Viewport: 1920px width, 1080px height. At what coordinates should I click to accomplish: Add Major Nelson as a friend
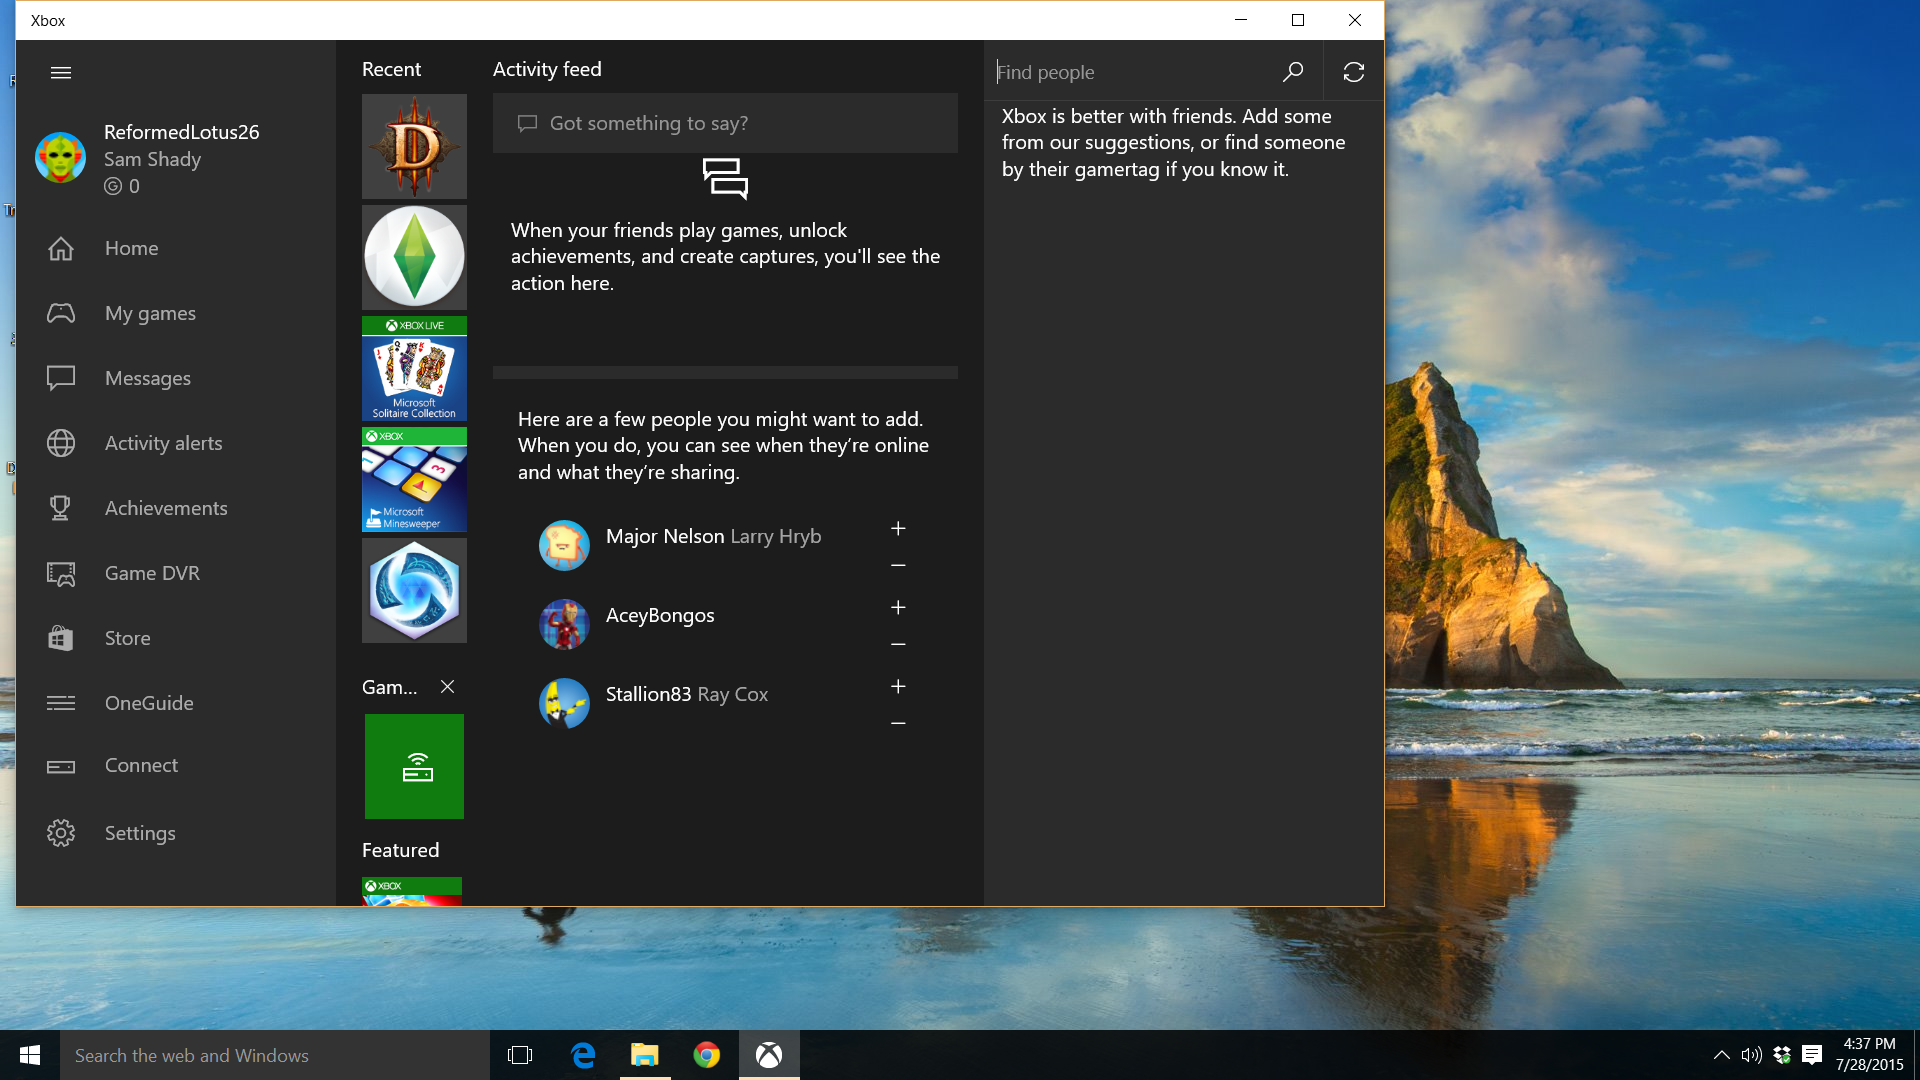pos(898,528)
